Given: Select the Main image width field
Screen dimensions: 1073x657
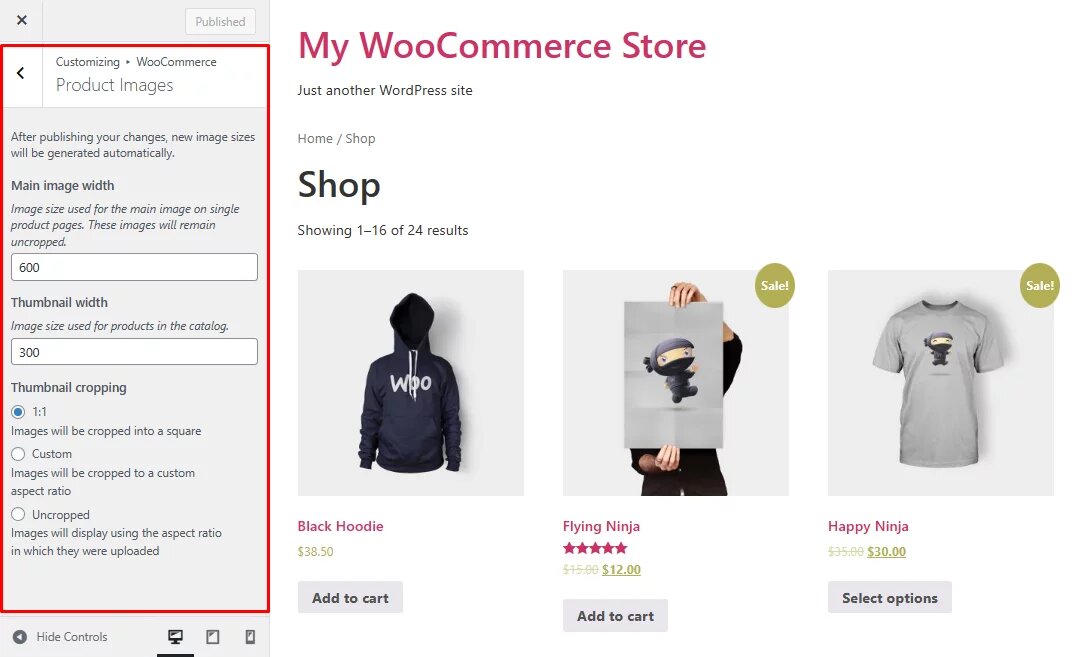Looking at the screenshot, I should tap(134, 267).
